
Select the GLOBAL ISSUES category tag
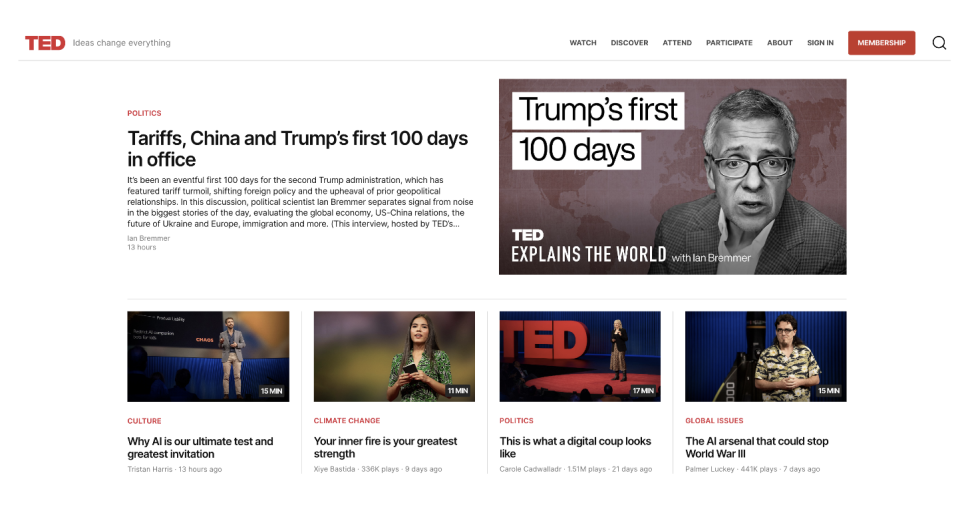pyautogui.click(x=714, y=420)
